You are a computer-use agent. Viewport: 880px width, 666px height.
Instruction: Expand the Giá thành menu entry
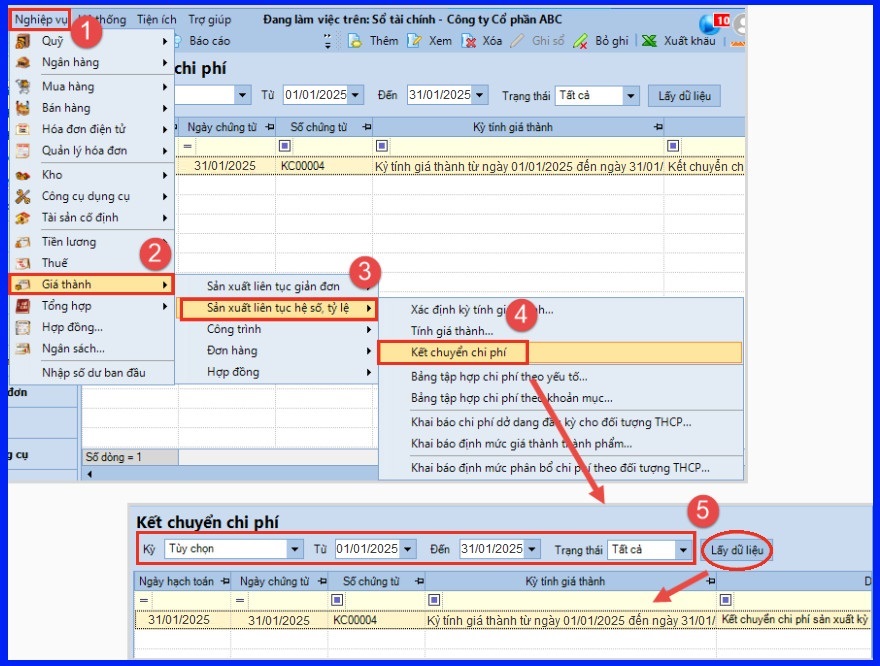[91, 284]
